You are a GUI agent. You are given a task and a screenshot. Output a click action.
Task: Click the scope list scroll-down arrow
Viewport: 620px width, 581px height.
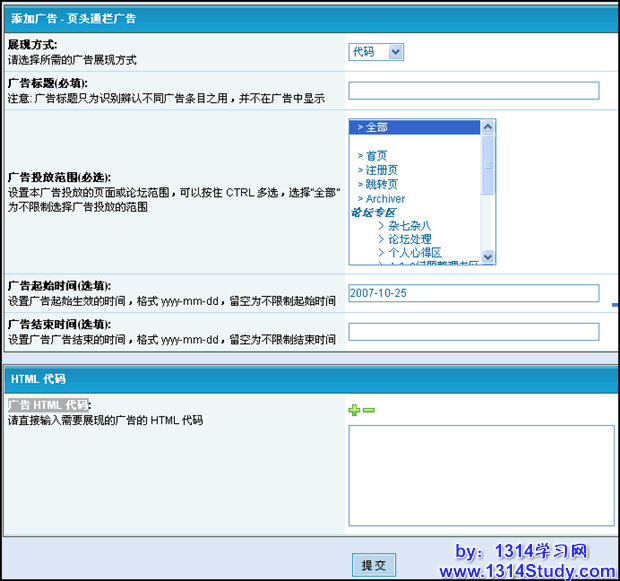click(488, 259)
